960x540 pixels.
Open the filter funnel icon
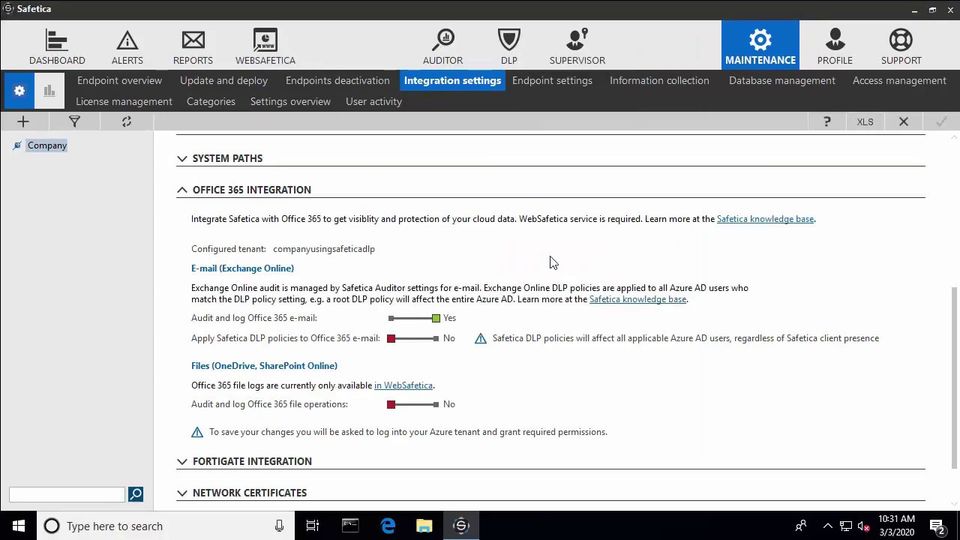(x=74, y=121)
